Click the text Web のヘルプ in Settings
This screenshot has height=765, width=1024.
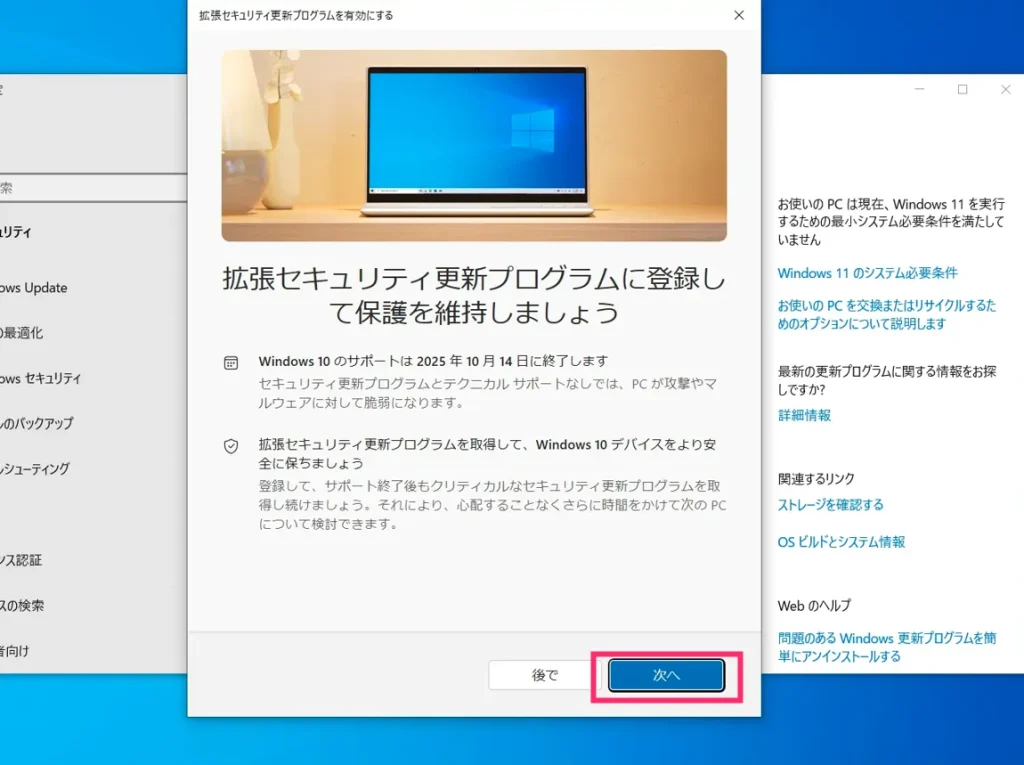coord(814,606)
